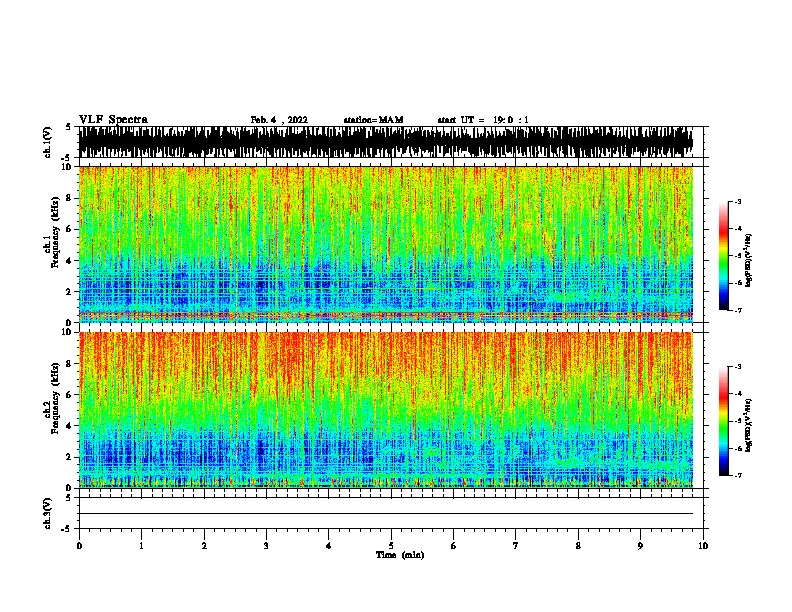This screenshot has width=792, height=612.
Task: Click the flat line in ch.3 panel
Action: 386,513
